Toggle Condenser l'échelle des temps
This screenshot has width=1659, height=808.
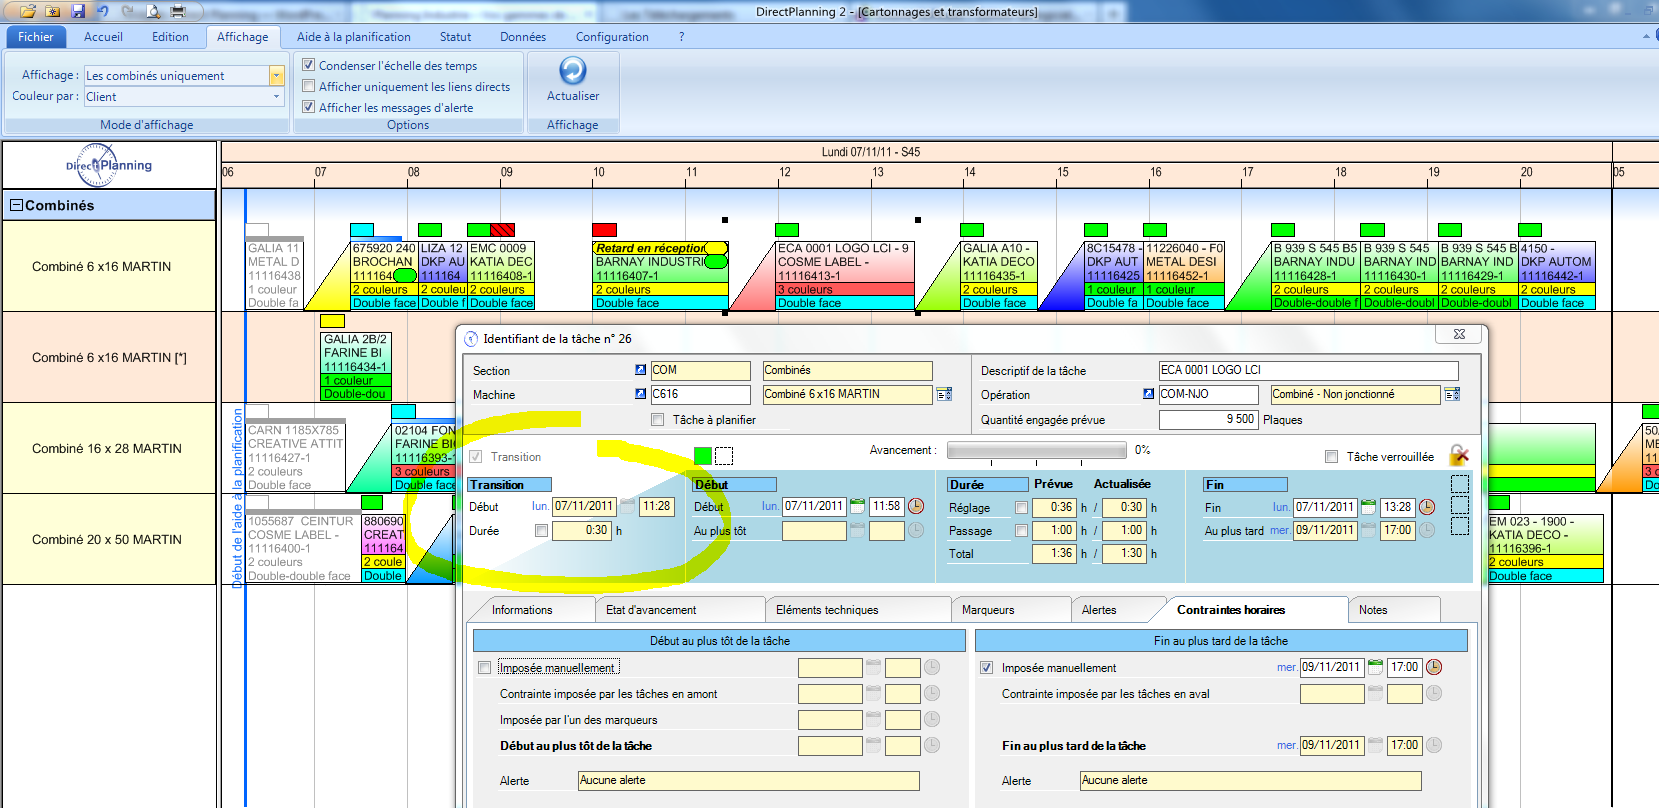(309, 65)
